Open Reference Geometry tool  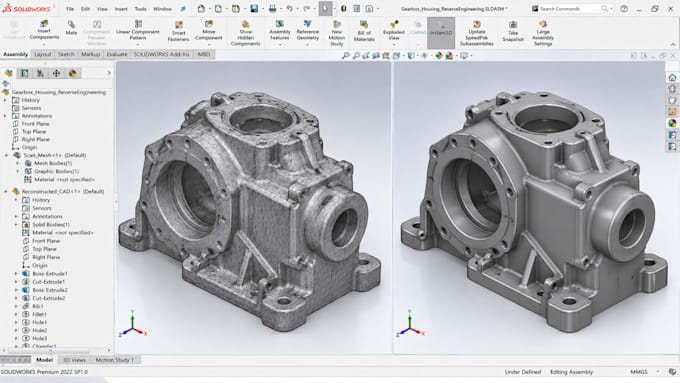coord(307,30)
